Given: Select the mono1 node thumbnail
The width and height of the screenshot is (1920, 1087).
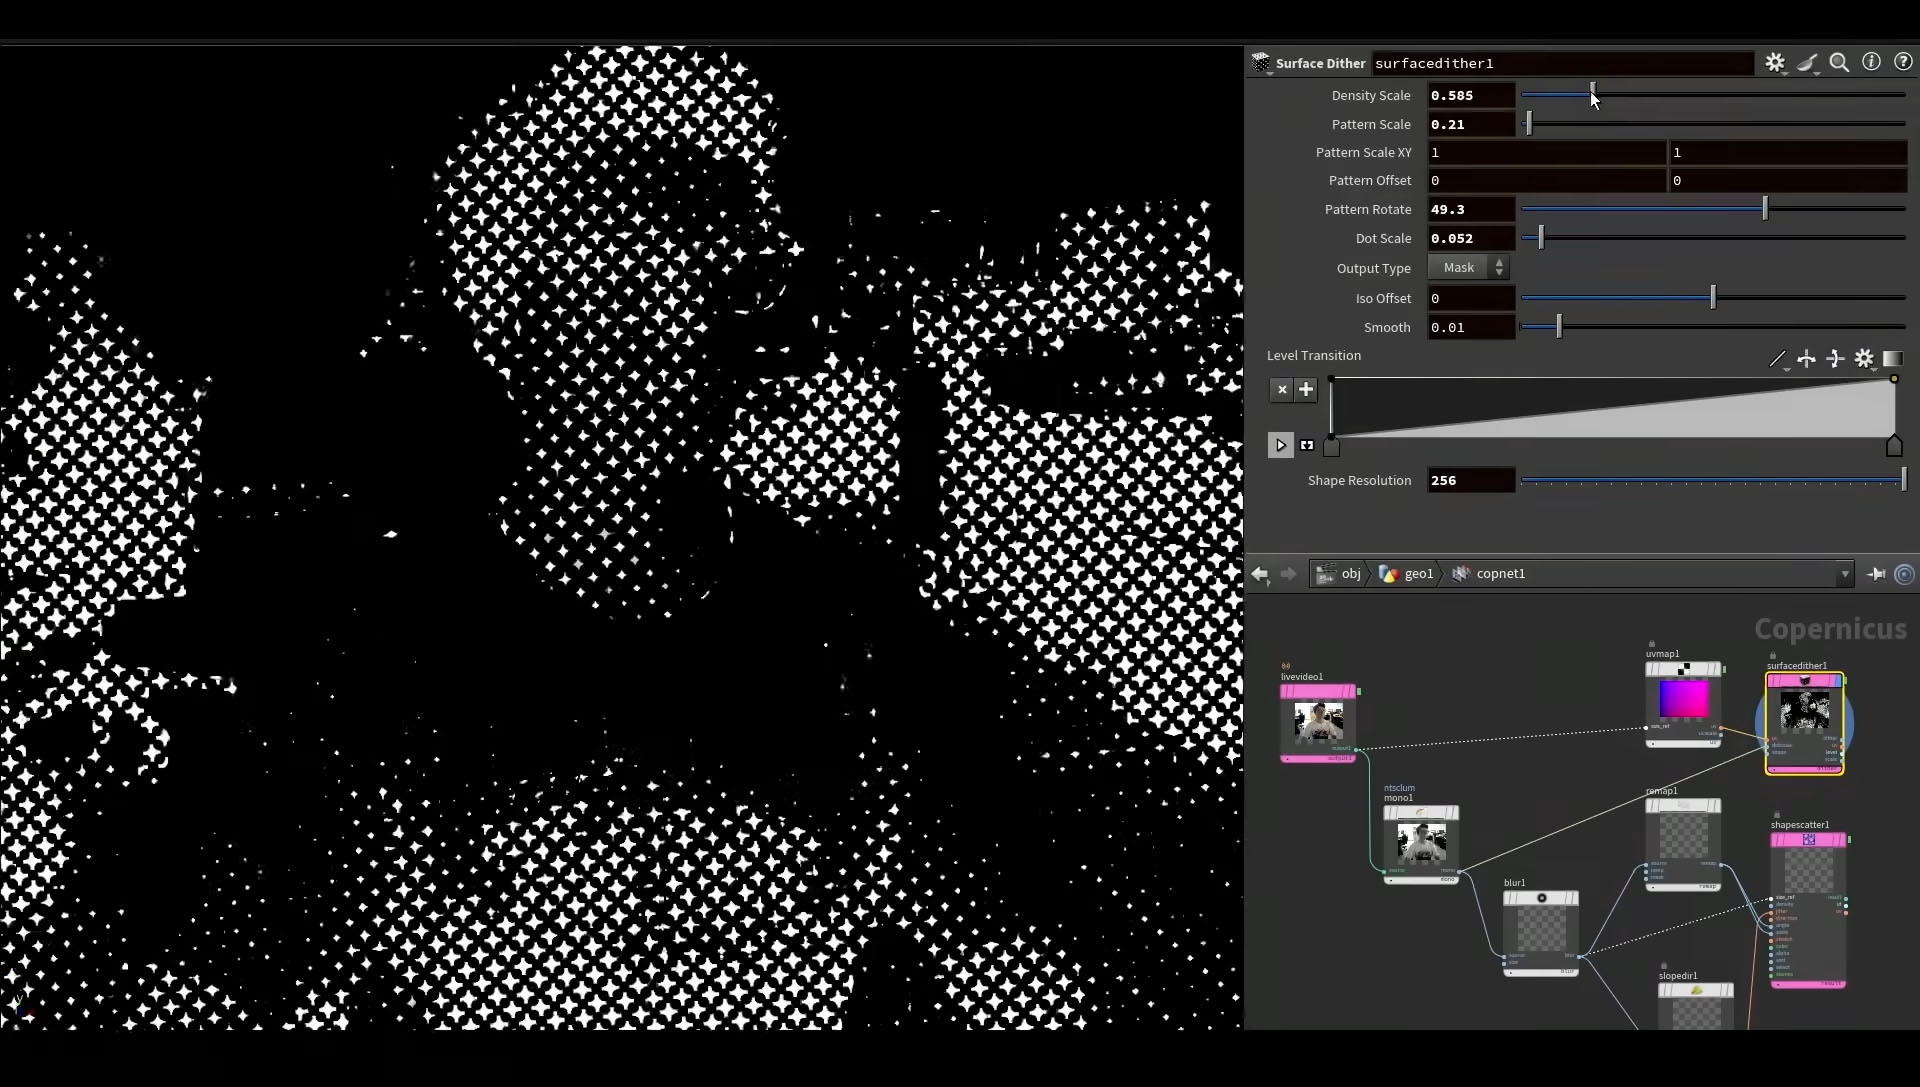Looking at the screenshot, I should (x=1421, y=843).
